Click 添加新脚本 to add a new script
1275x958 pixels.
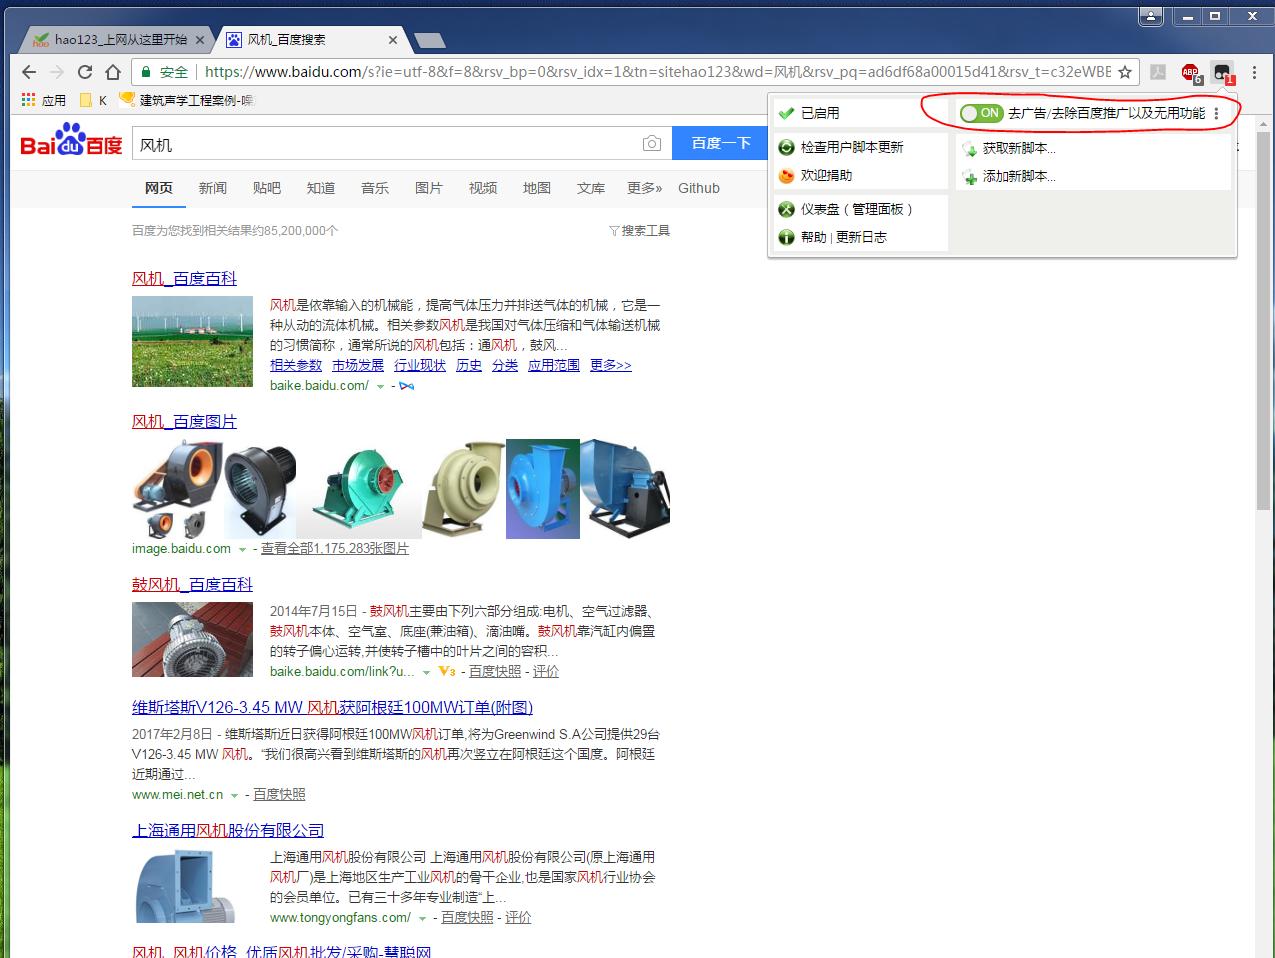1010,176
